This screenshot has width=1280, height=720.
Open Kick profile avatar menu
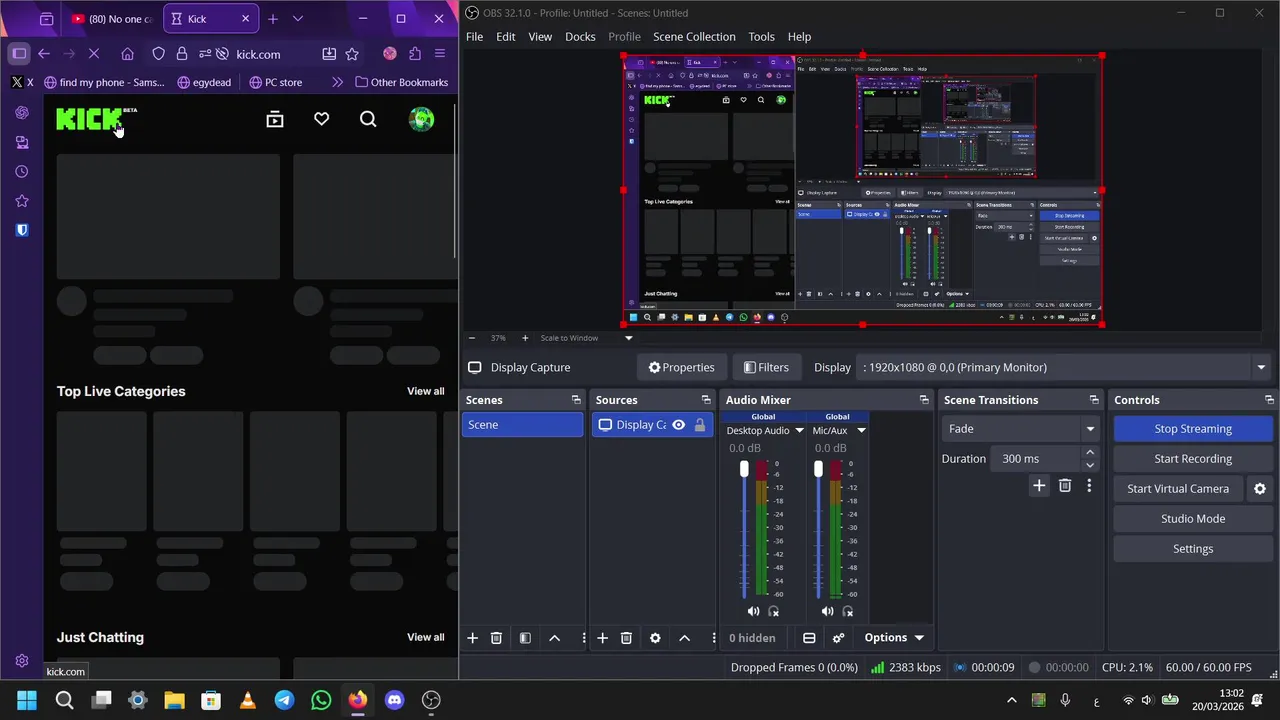pyautogui.click(x=422, y=119)
